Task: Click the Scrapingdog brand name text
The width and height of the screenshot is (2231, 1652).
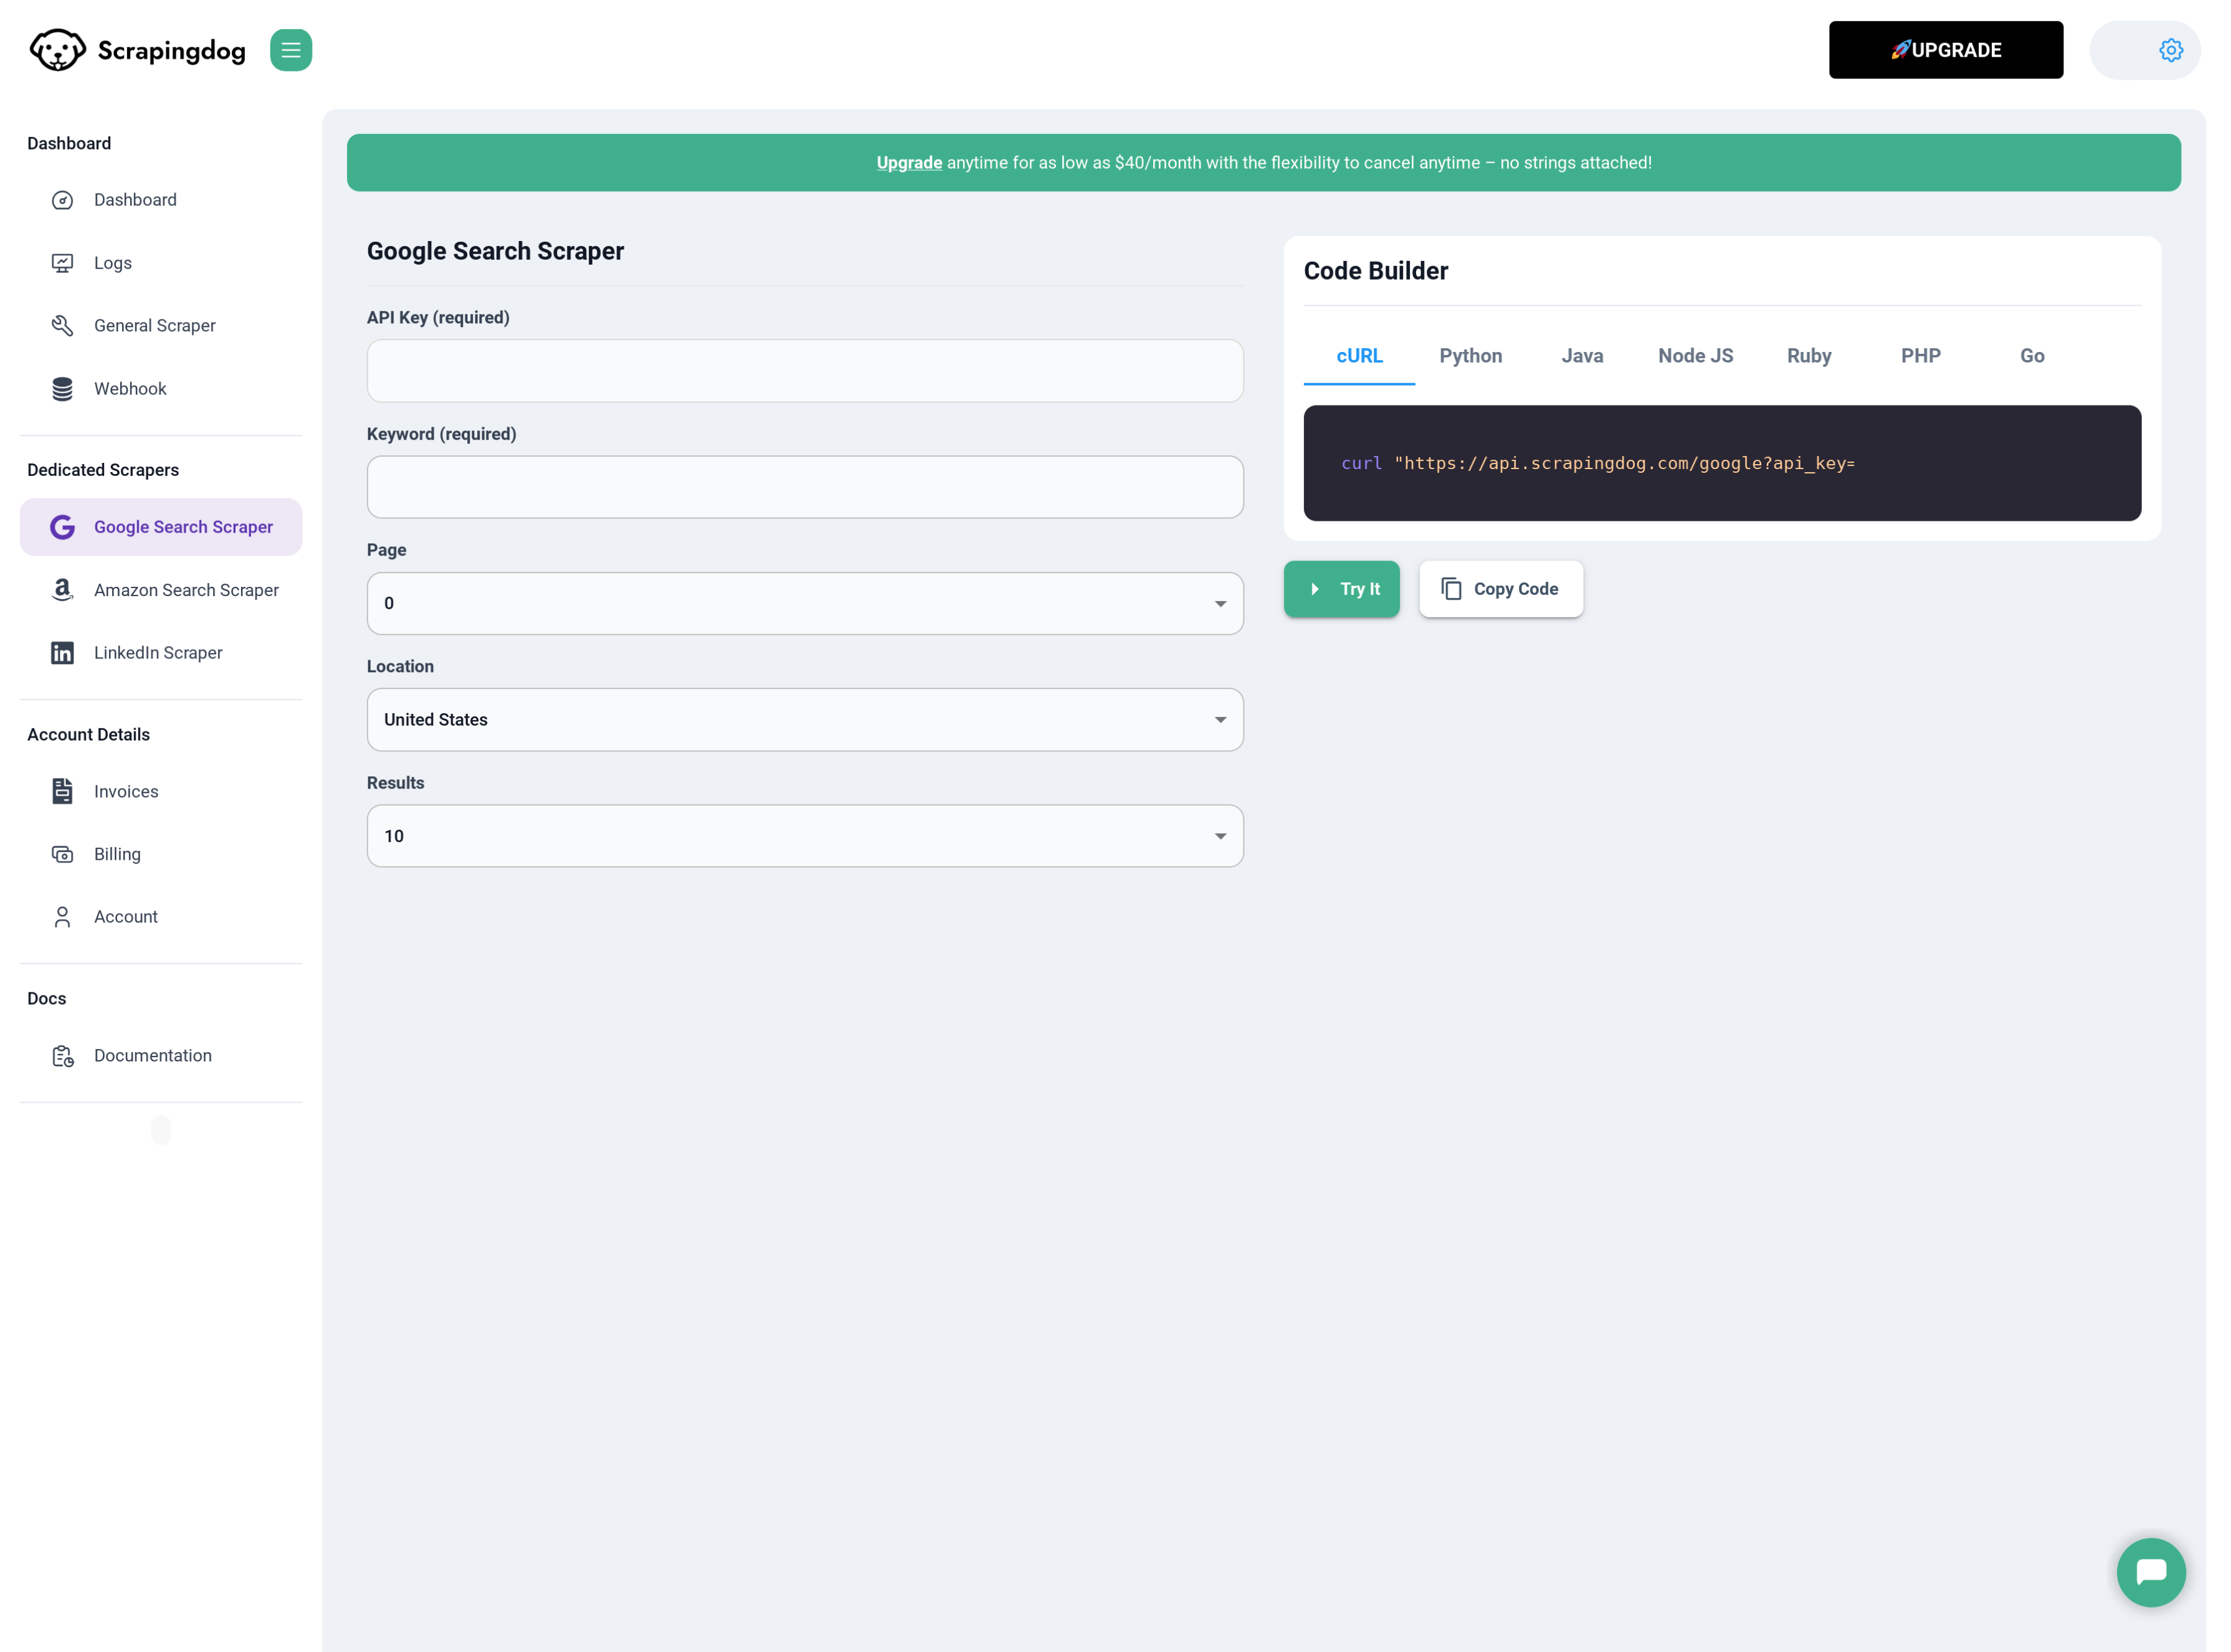Action: point(171,51)
